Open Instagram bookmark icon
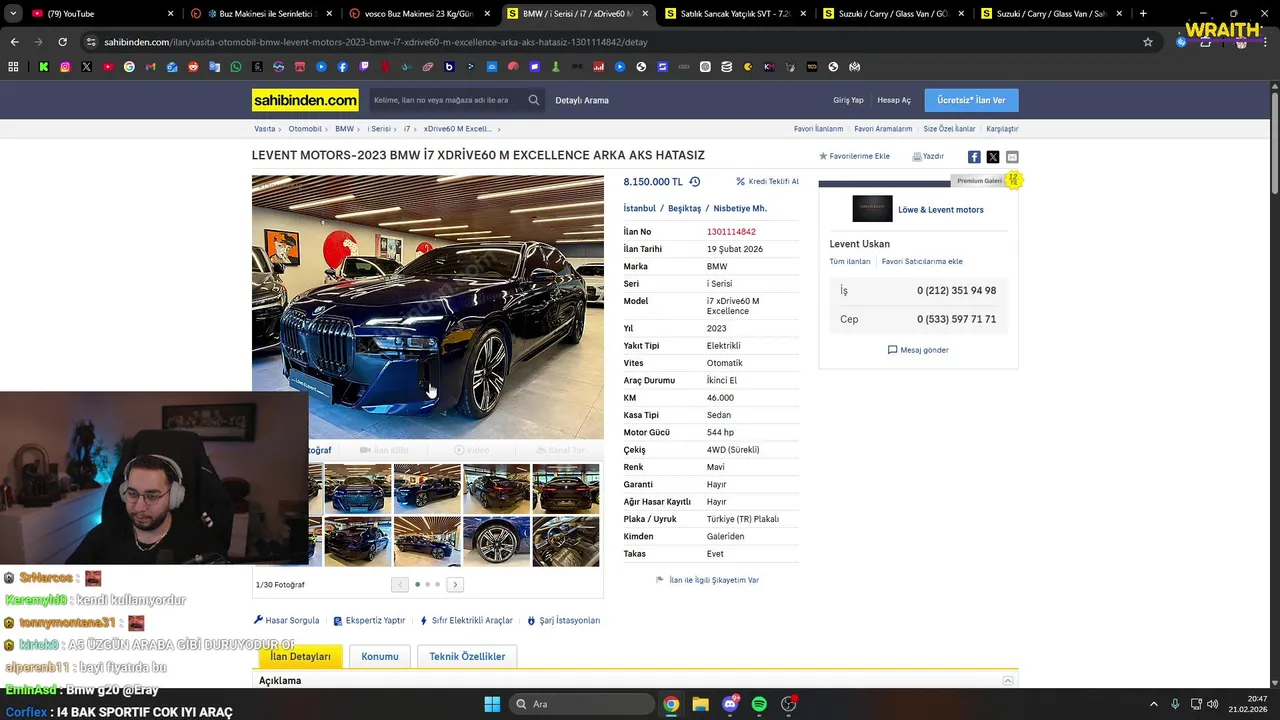Screen dimensions: 1280x720 pyautogui.click(x=65, y=67)
